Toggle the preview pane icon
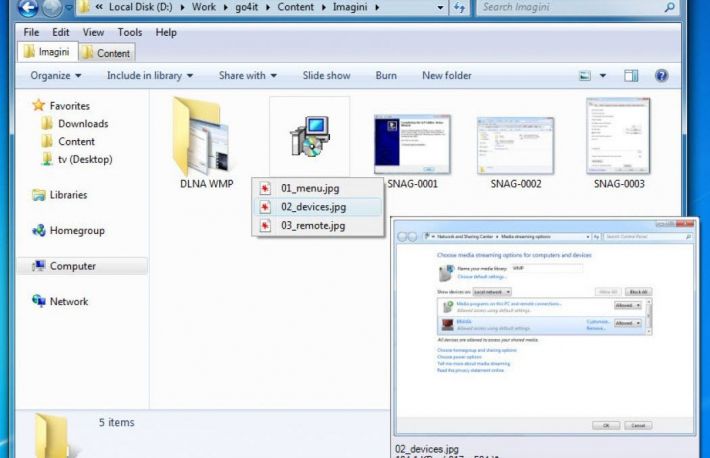Image resolution: width=710 pixels, height=458 pixels. [x=631, y=76]
